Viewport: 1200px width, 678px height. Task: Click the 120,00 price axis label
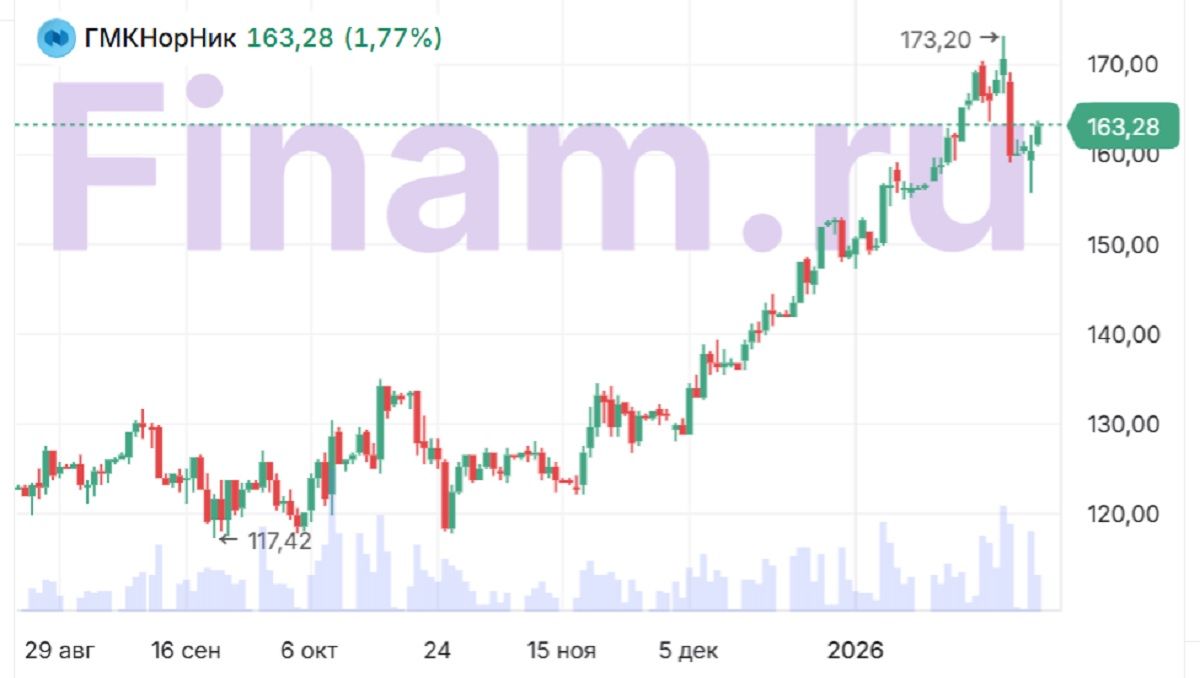pos(1125,514)
